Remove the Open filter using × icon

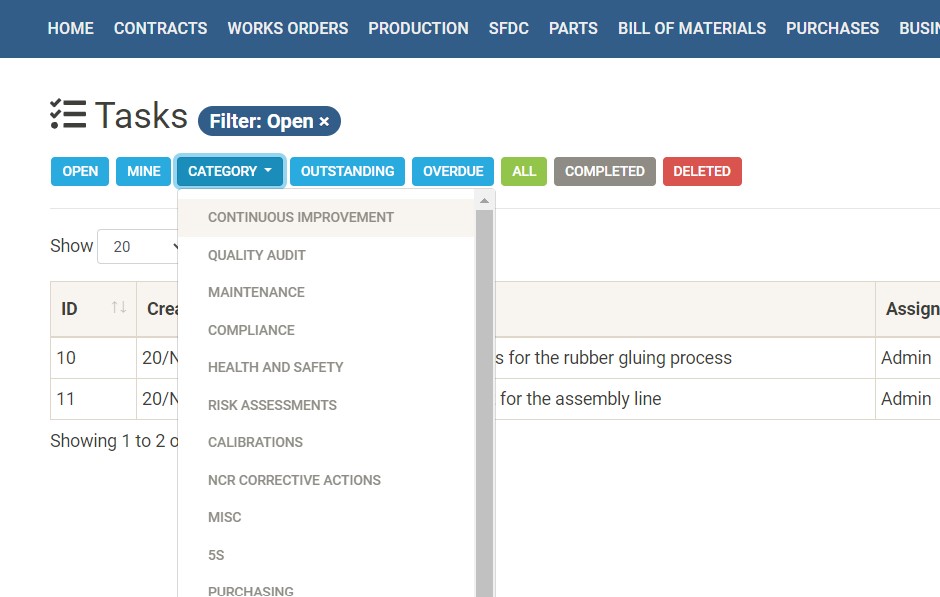pyautogui.click(x=324, y=122)
